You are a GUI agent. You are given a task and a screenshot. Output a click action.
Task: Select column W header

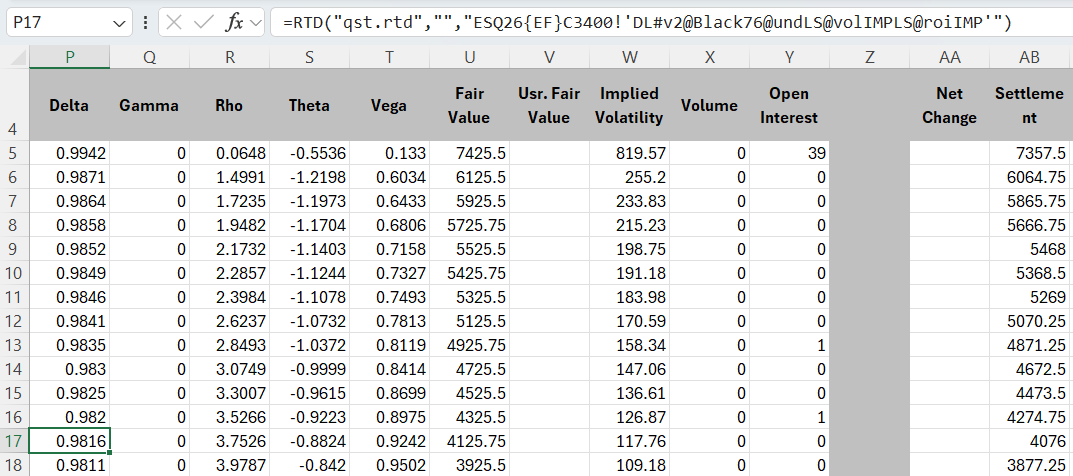click(630, 57)
